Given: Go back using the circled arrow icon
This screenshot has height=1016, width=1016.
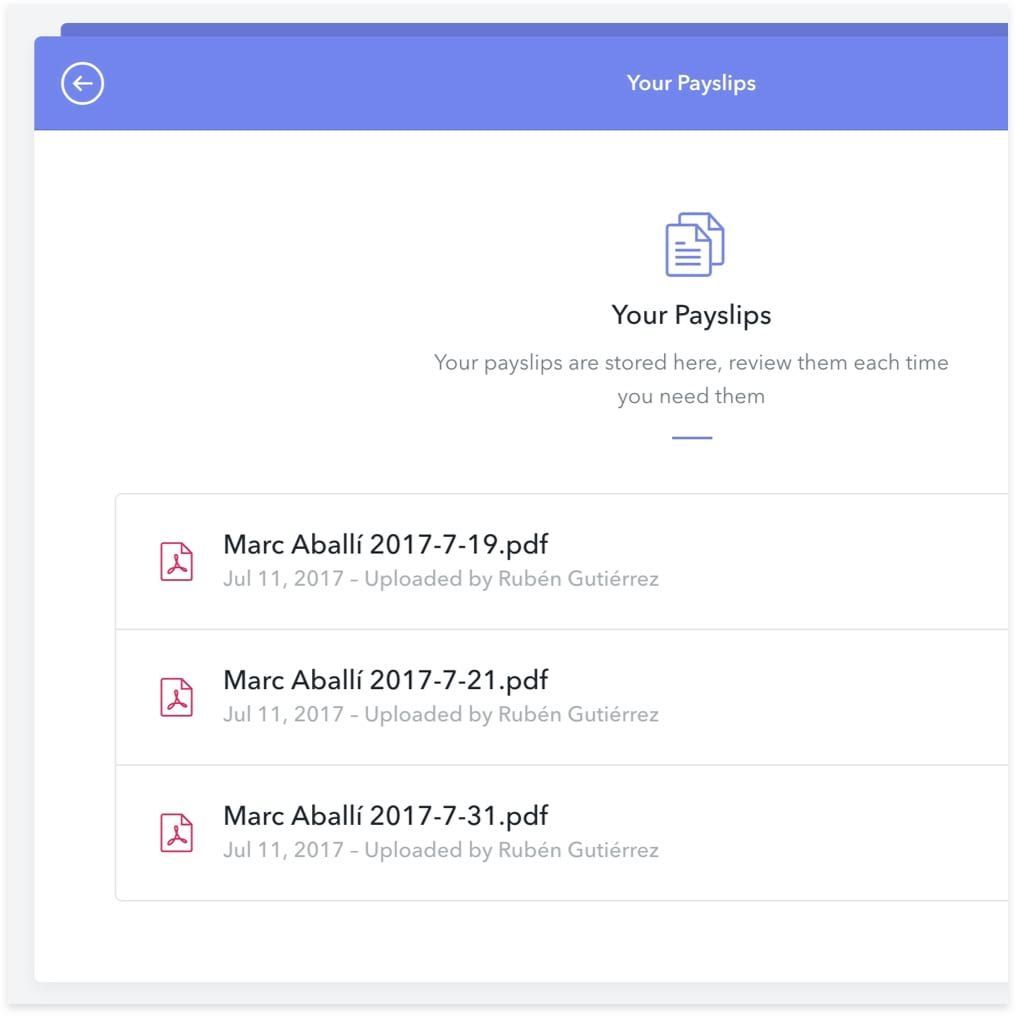Looking at the screenshot, I should (x=82, y=83).
